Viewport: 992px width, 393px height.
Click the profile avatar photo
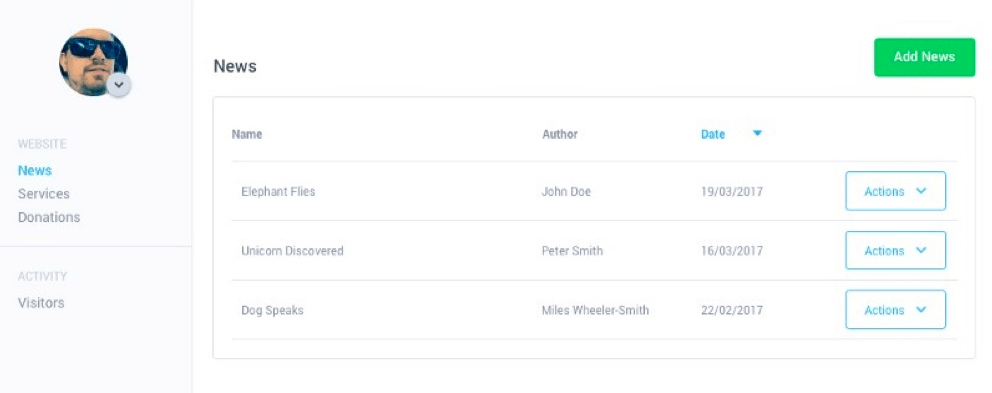[94, 62]
